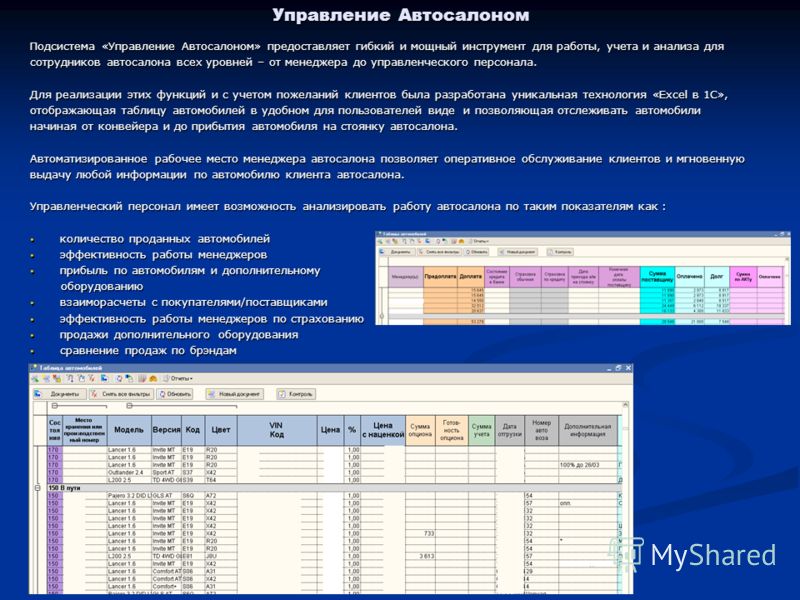This screenshot has height=600, width=800.
Task: Click Сумма поставщику column header
Action: [x=657, y=277]
